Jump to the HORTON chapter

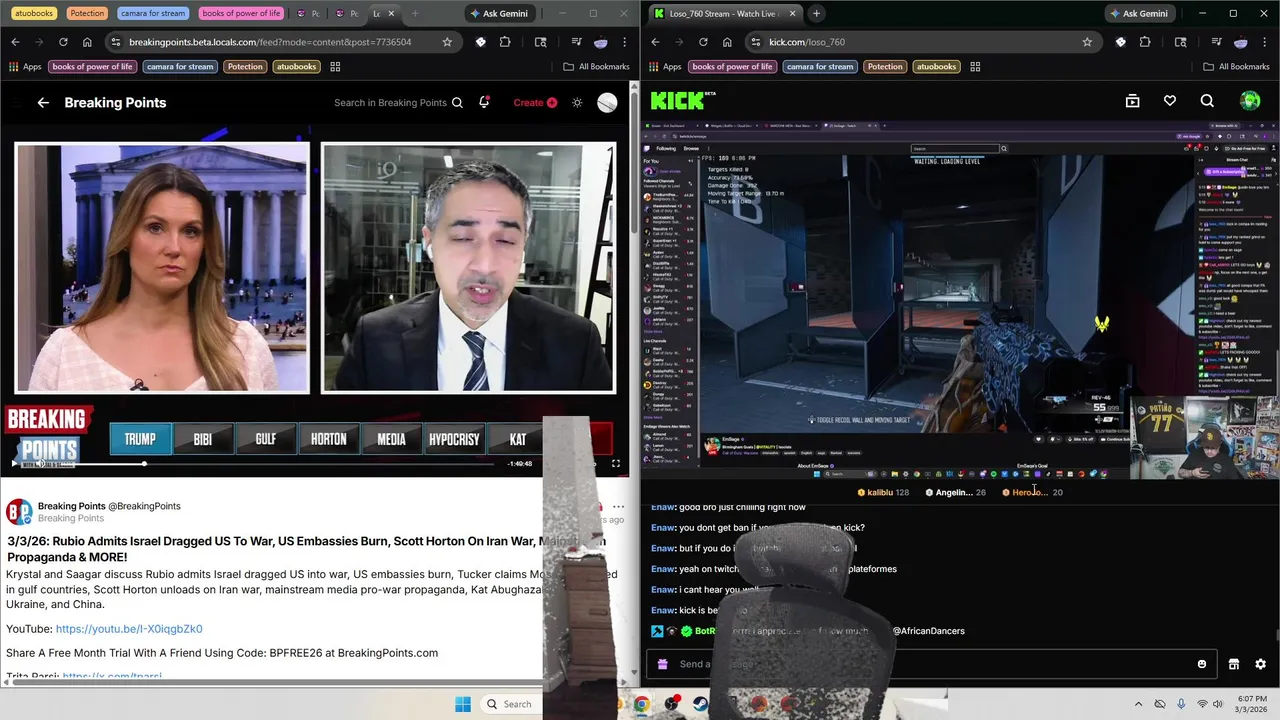point(329,439)
